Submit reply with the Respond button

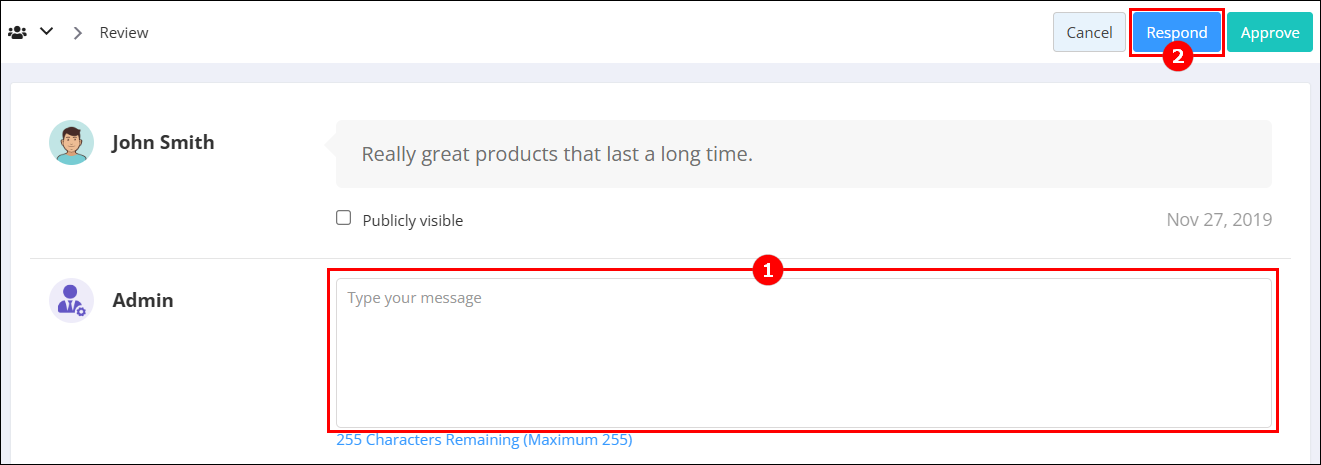click(1177, 32)
